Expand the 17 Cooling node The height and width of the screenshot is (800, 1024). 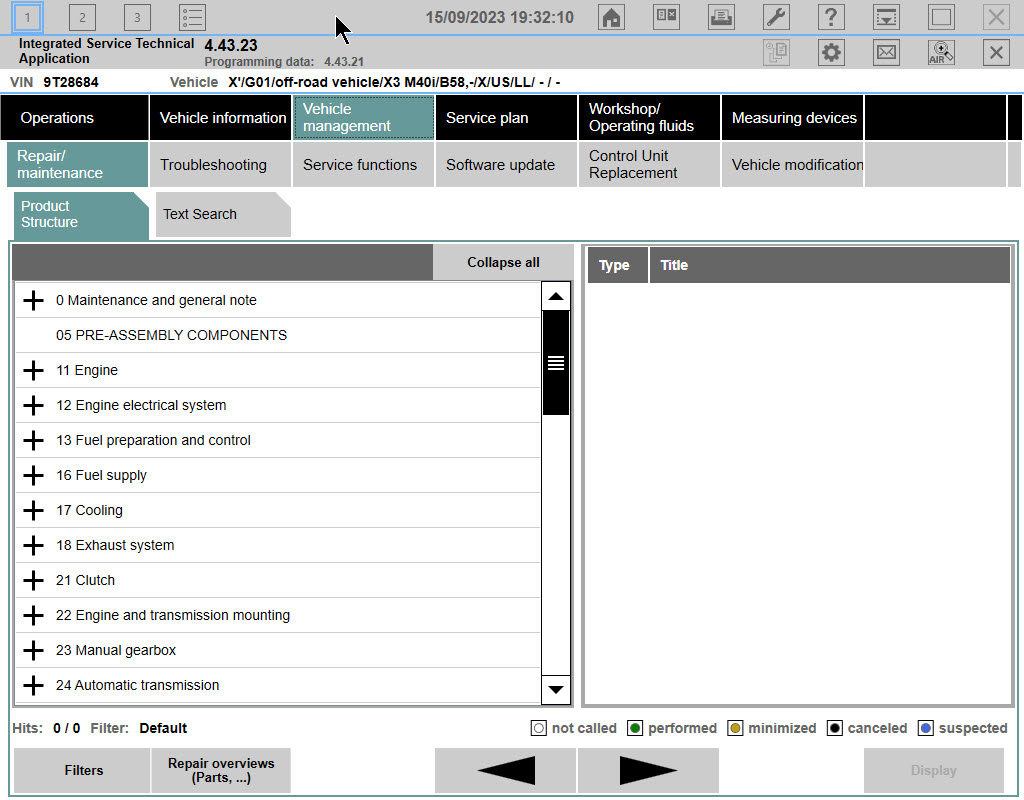pos(33,510)
